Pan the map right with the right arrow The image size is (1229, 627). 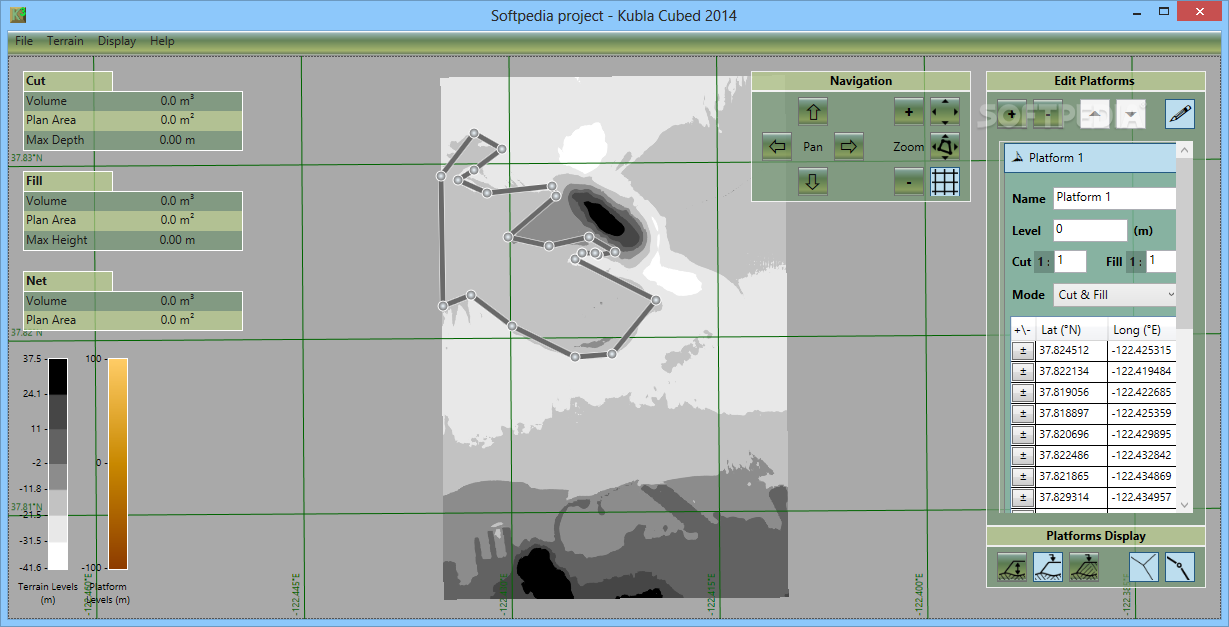click(x=849, y=147)
